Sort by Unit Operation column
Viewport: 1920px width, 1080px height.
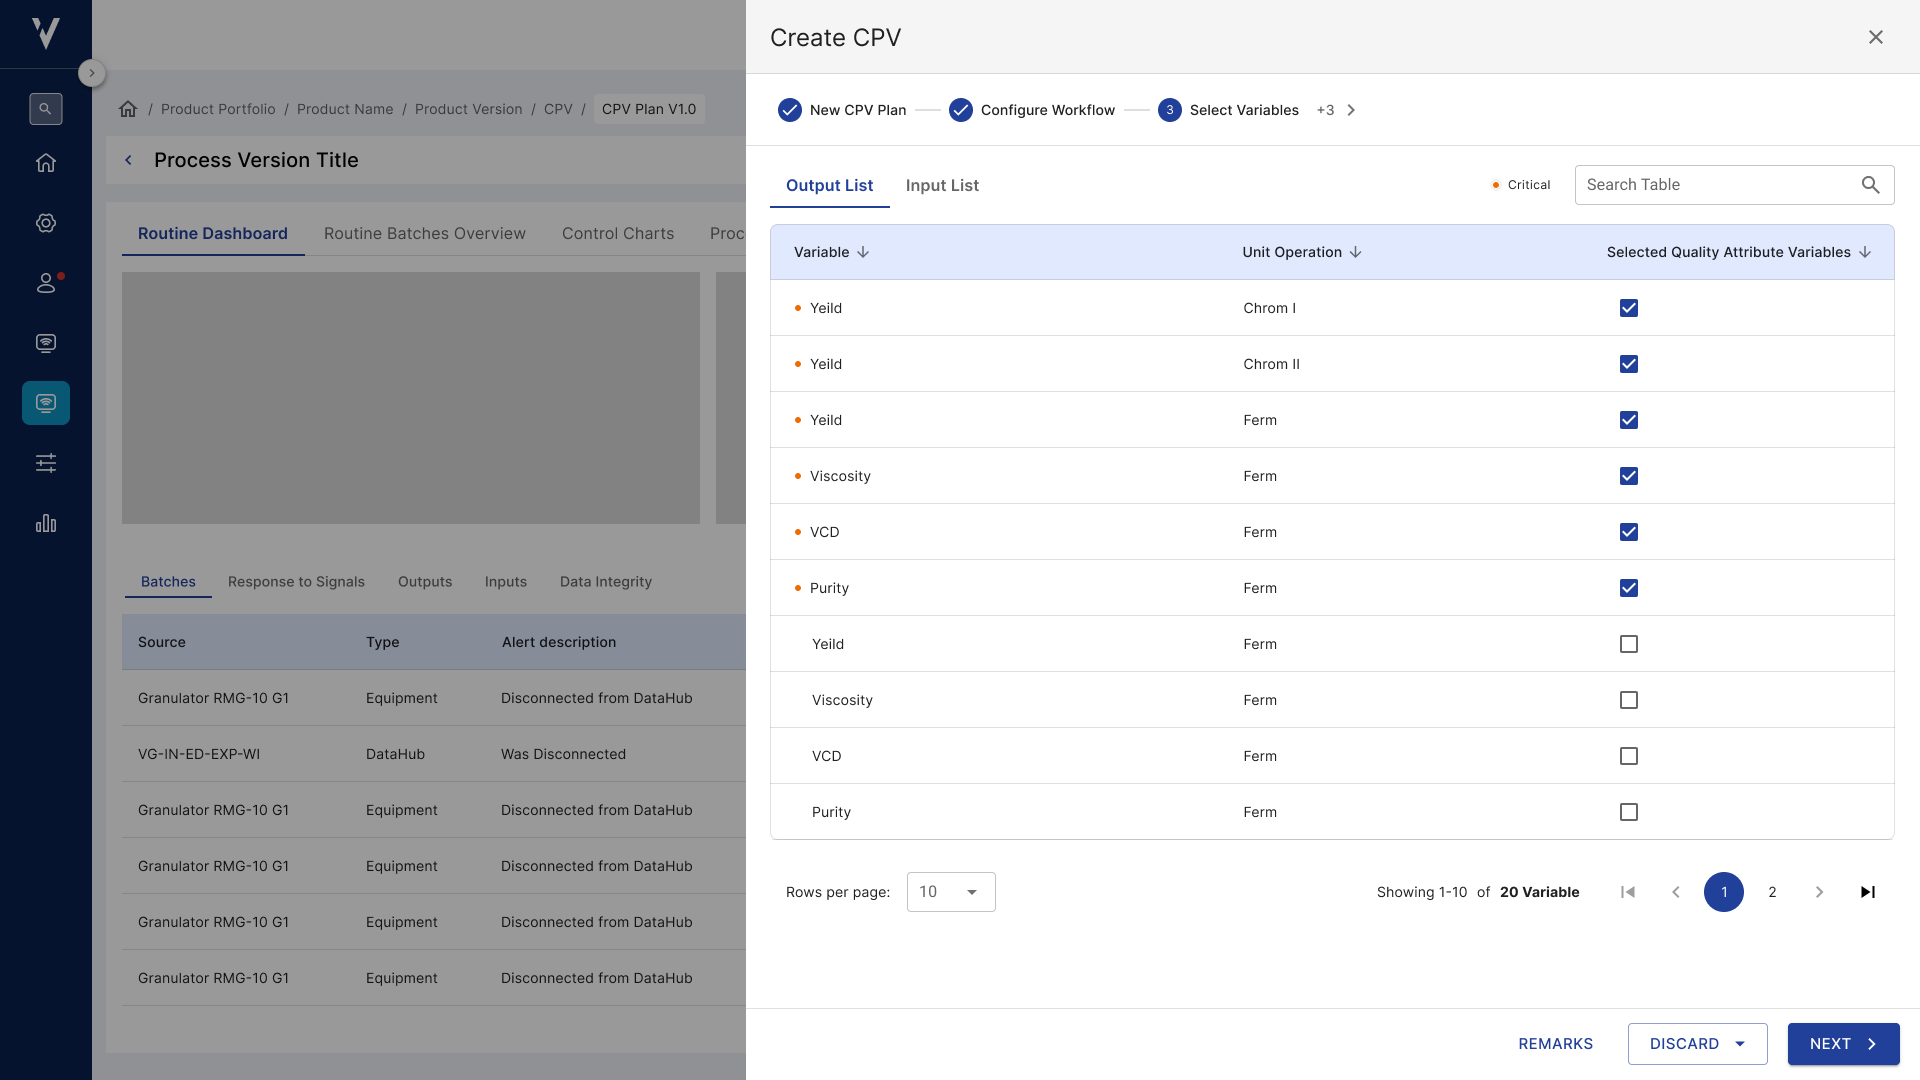coord(1302,252)
